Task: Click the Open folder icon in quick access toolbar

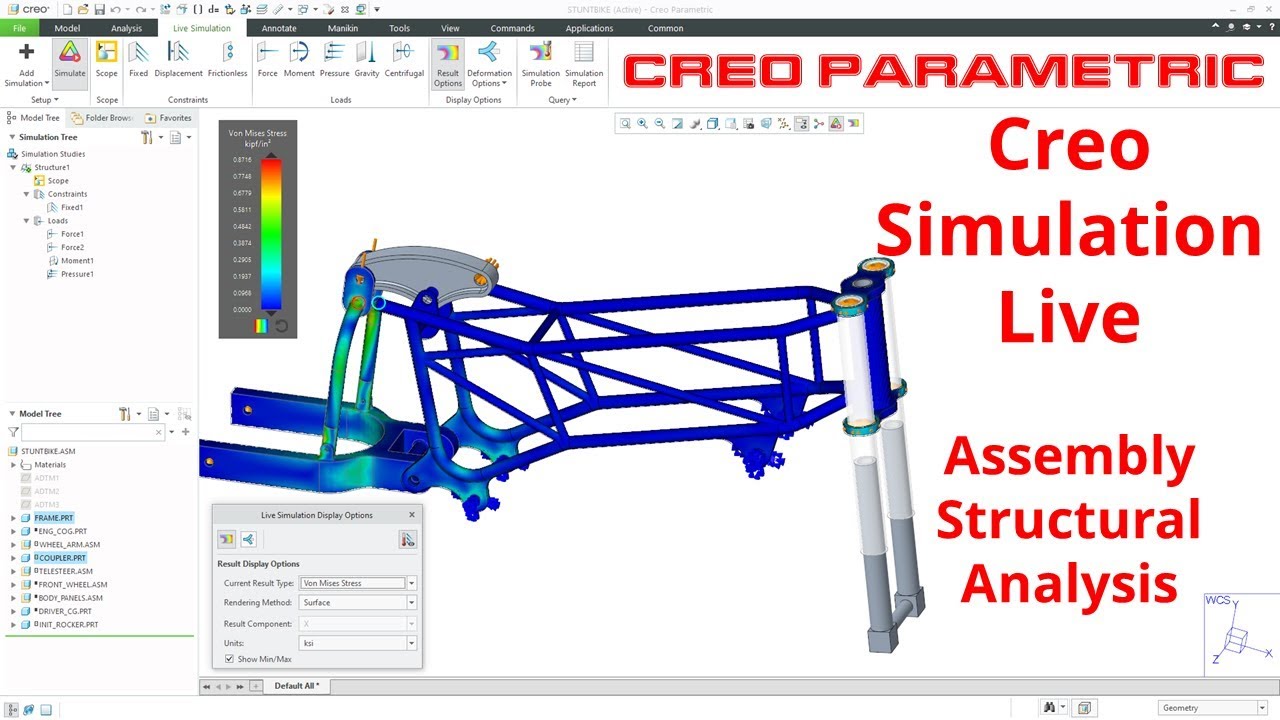Action: (x=83, y=9)
